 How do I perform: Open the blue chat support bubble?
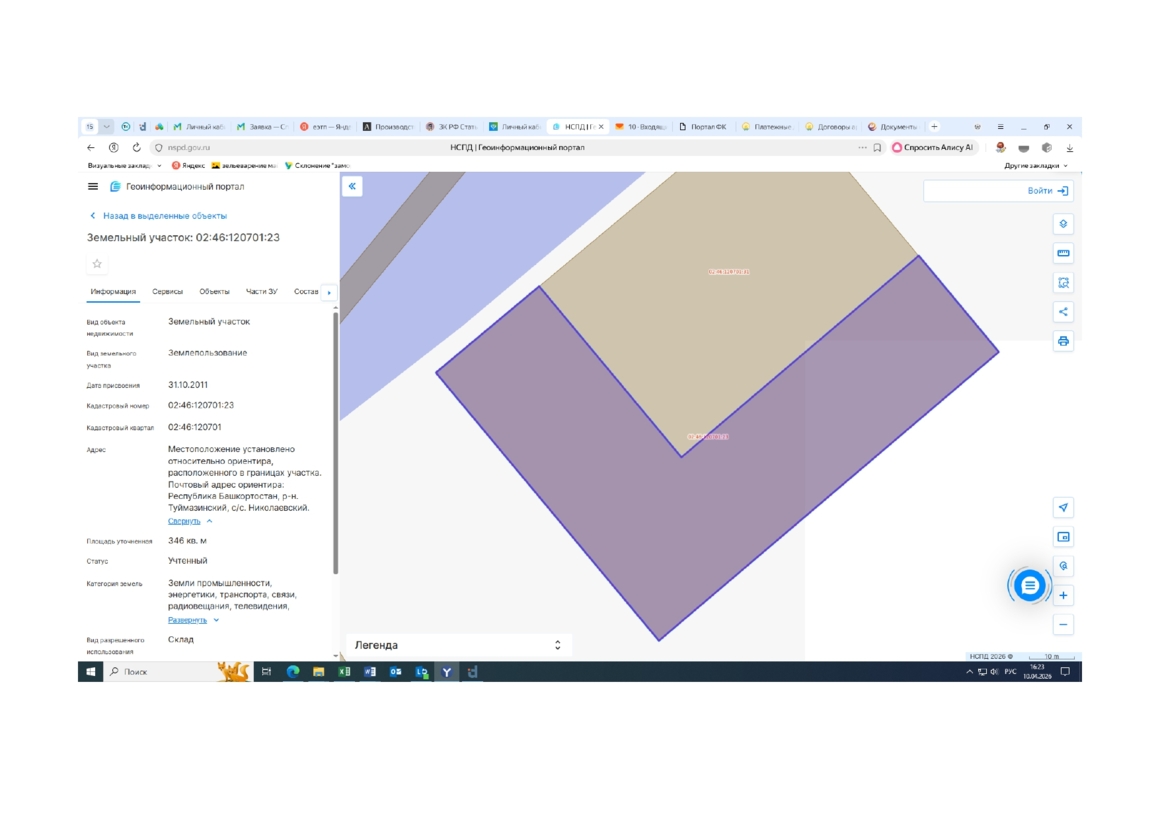coord(1029,586)
